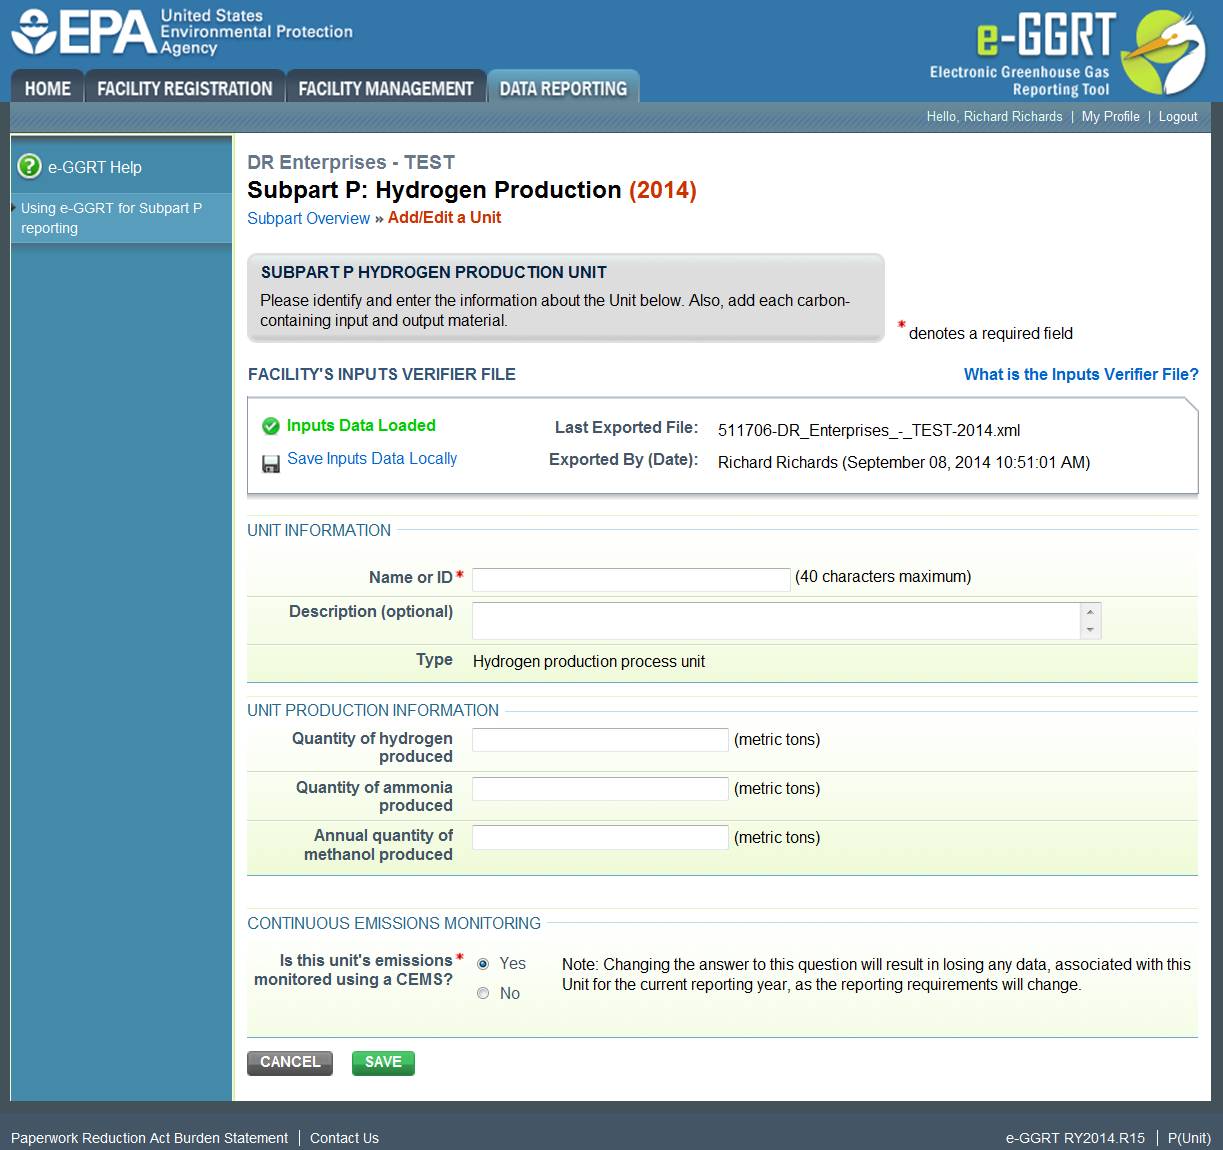
Task: Click the green SAVE button
Action: click(x=383, y=1062)
